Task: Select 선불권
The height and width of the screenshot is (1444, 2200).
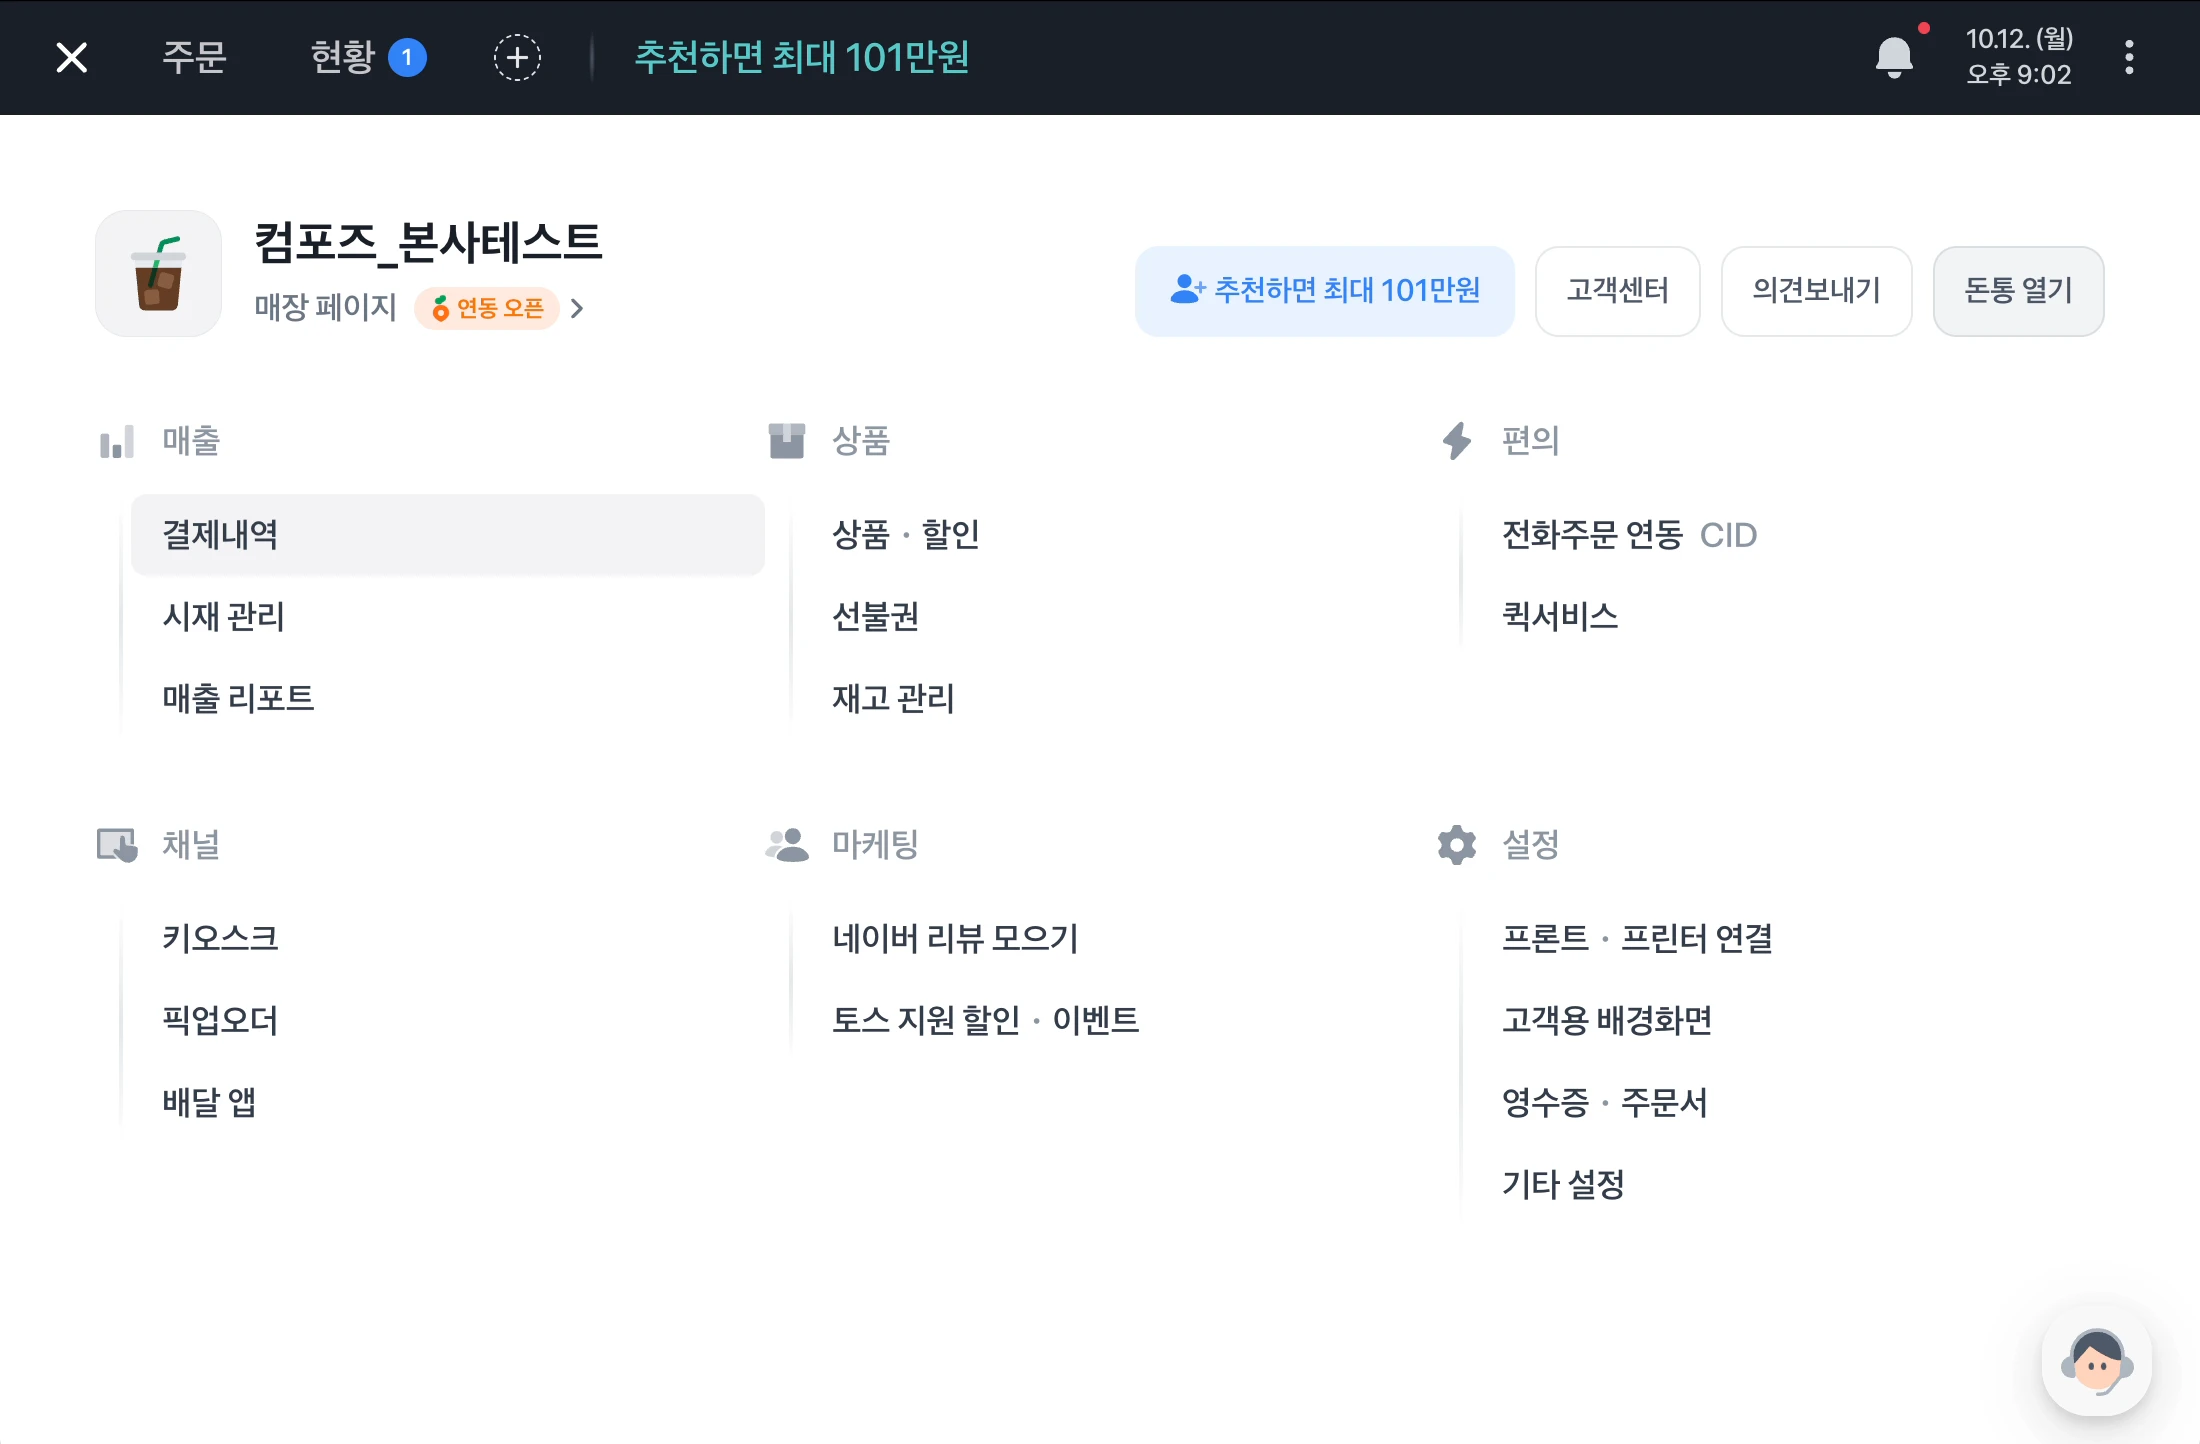Action: click(875, 617)
